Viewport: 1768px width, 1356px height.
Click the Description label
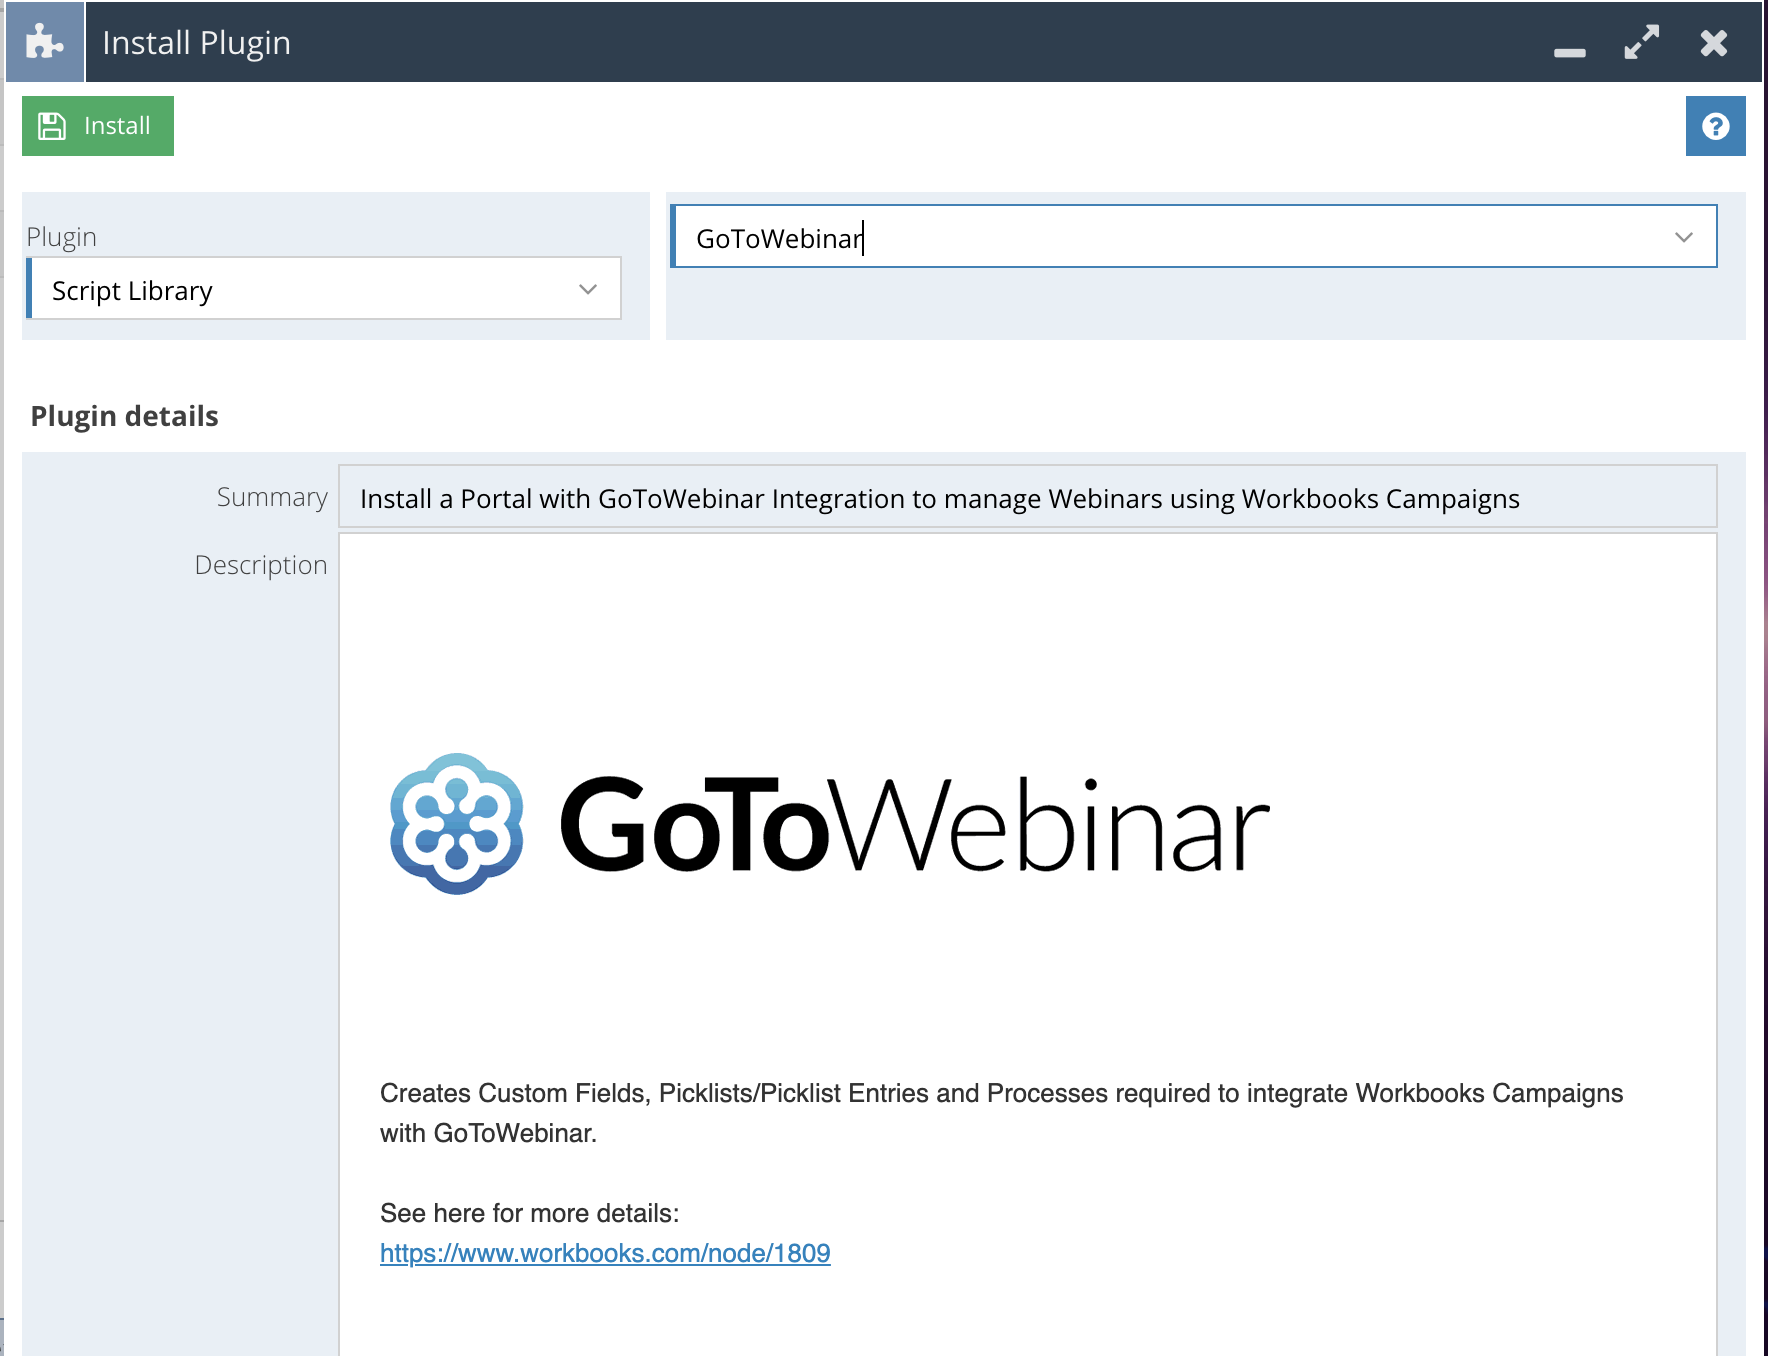point(261,565)
